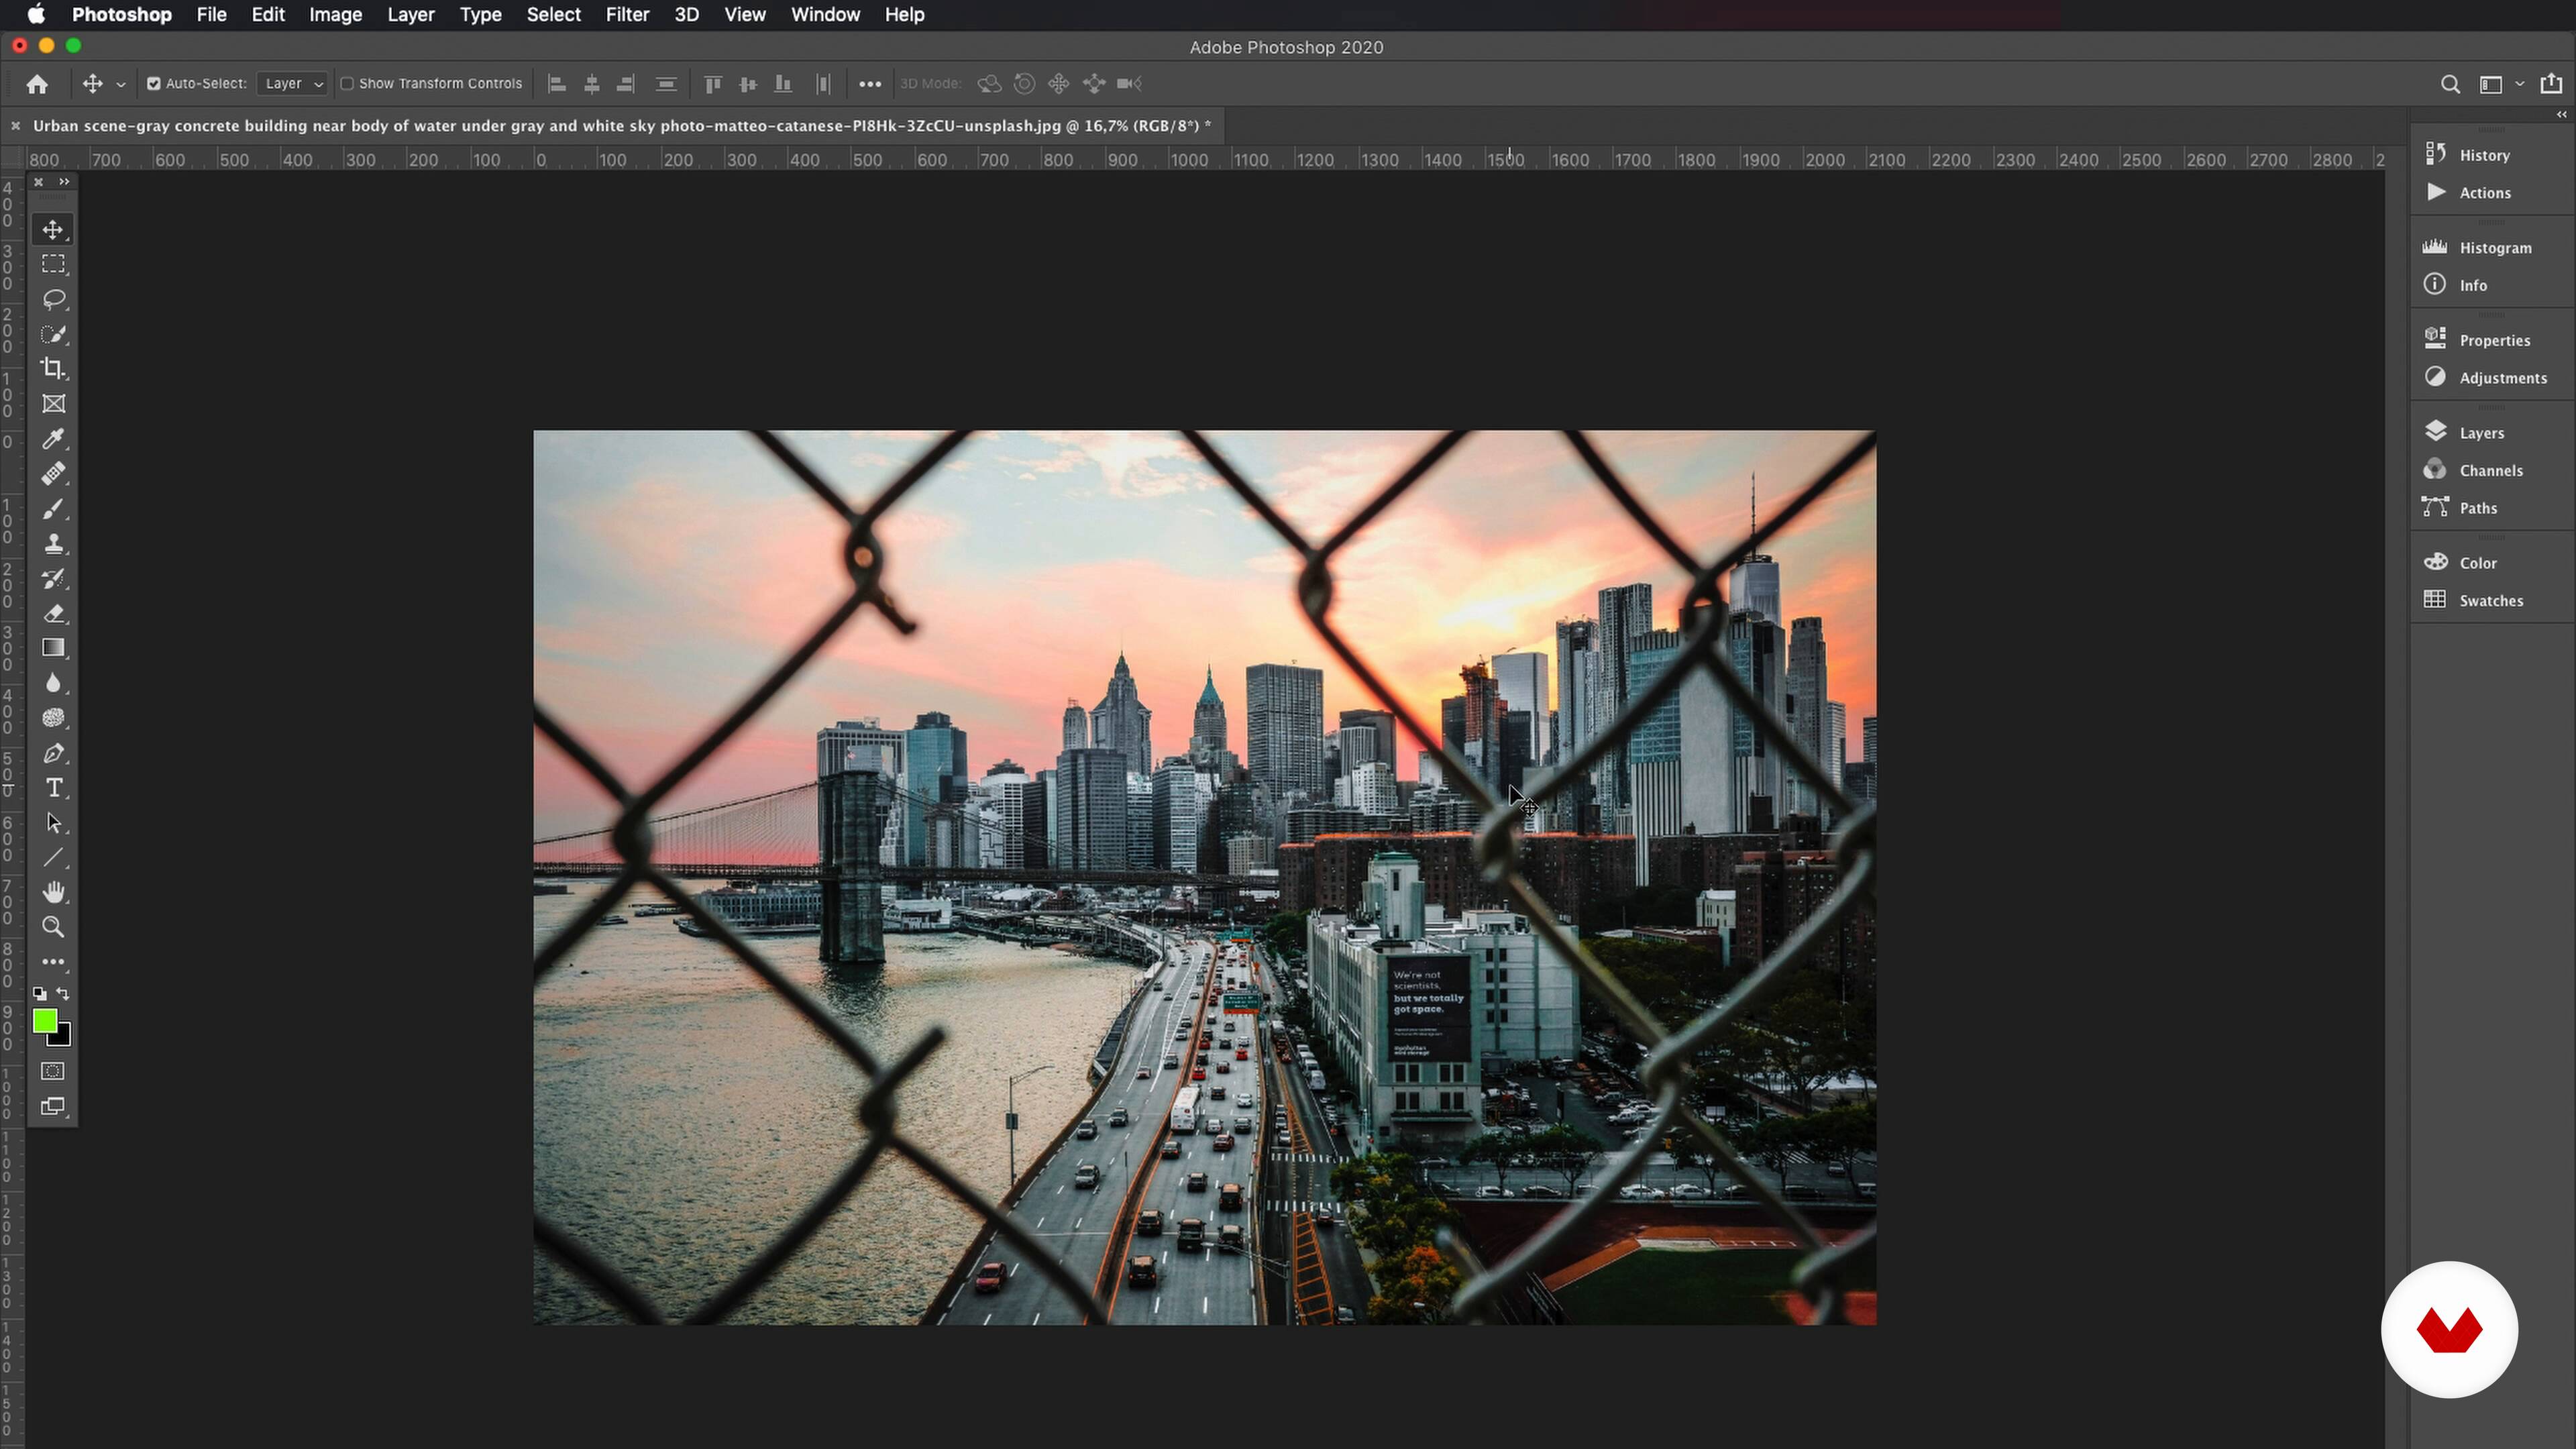2576x1449 pixels.
Task: Select the Eyedropper tool
Action: [53, 439]
